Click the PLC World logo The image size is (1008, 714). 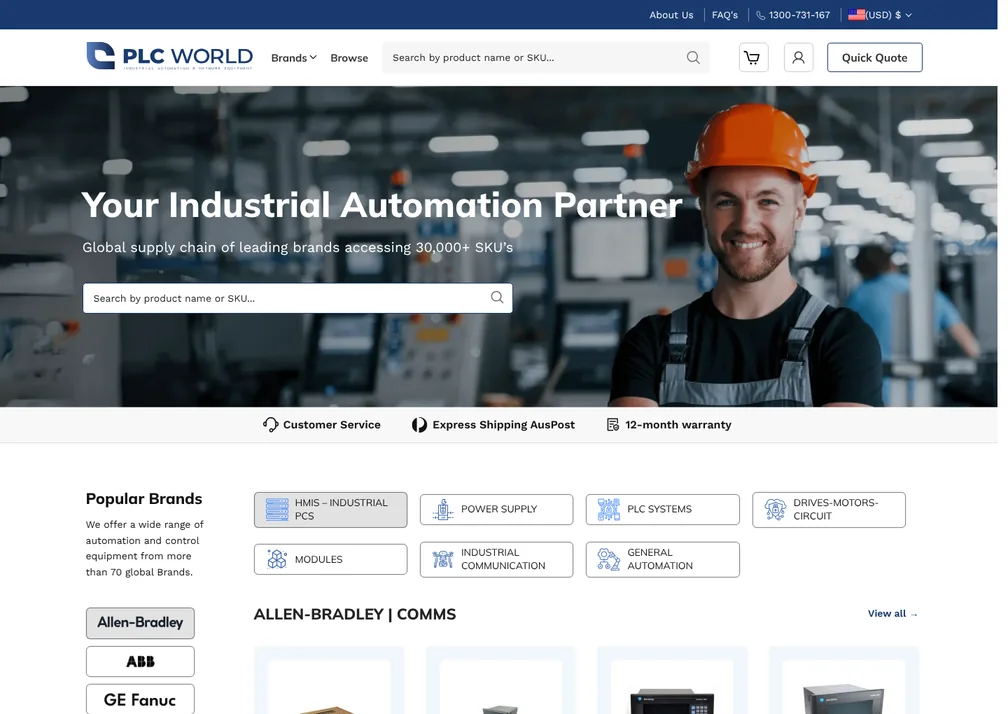point(170,57)
